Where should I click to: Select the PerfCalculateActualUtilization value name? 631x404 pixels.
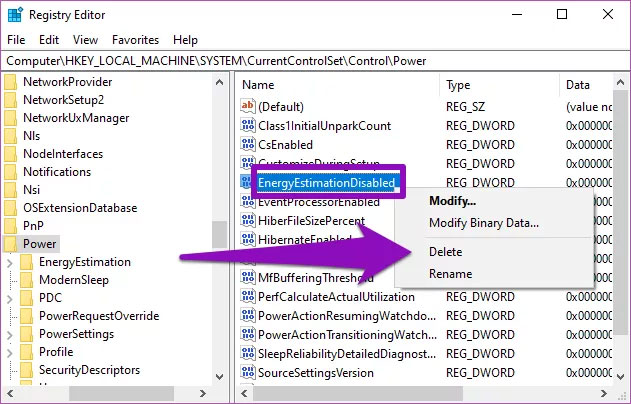(336, 297)
